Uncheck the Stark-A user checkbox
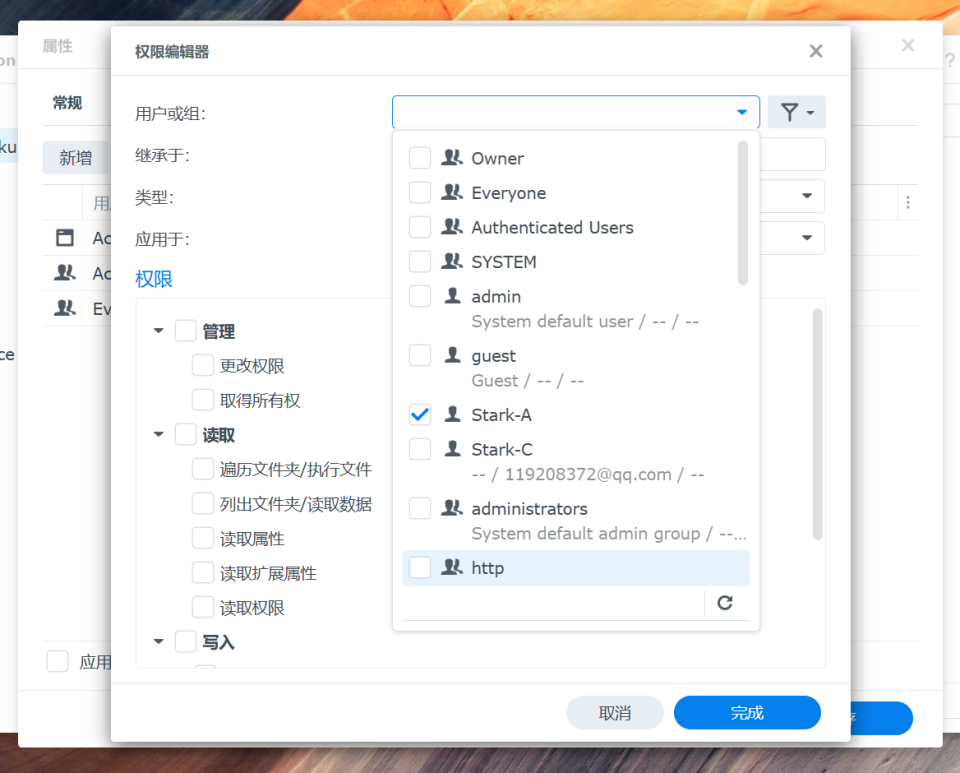Image resolution: width=960 pixels, height=773 pixels. [420, 415]
